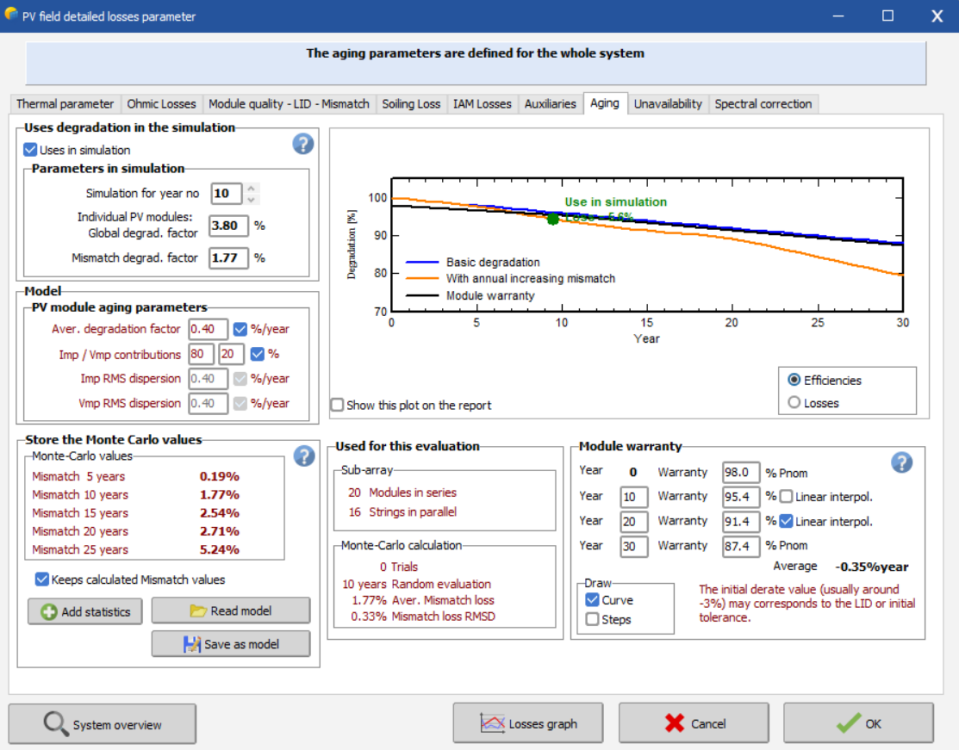This screenshot has width=959, height=750.
Task: Click the Module warranty help icon
Action: [901, 462]
